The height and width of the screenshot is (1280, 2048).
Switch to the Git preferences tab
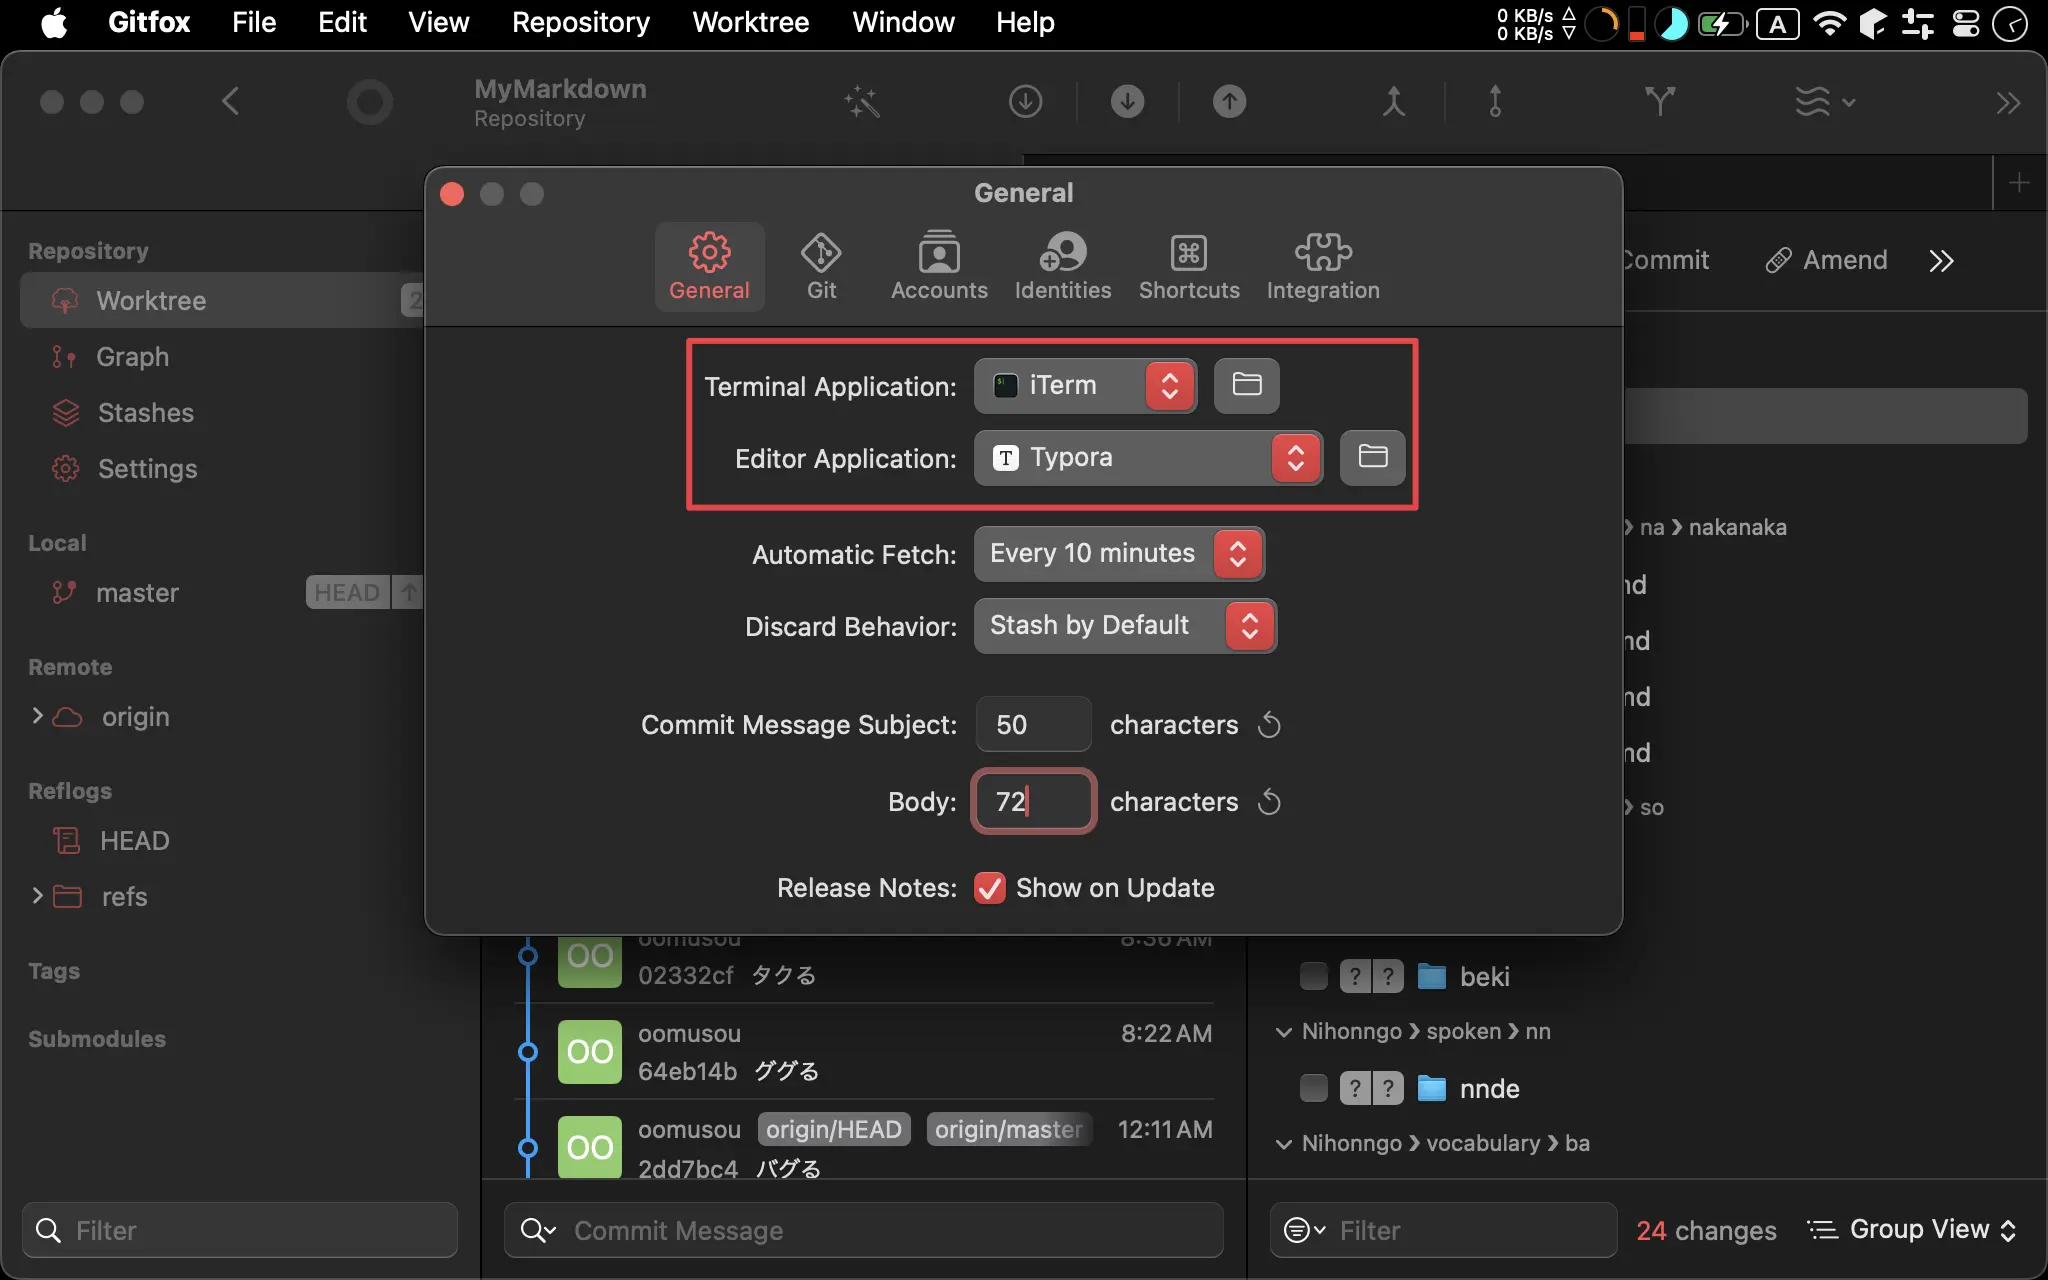(821, 266)
